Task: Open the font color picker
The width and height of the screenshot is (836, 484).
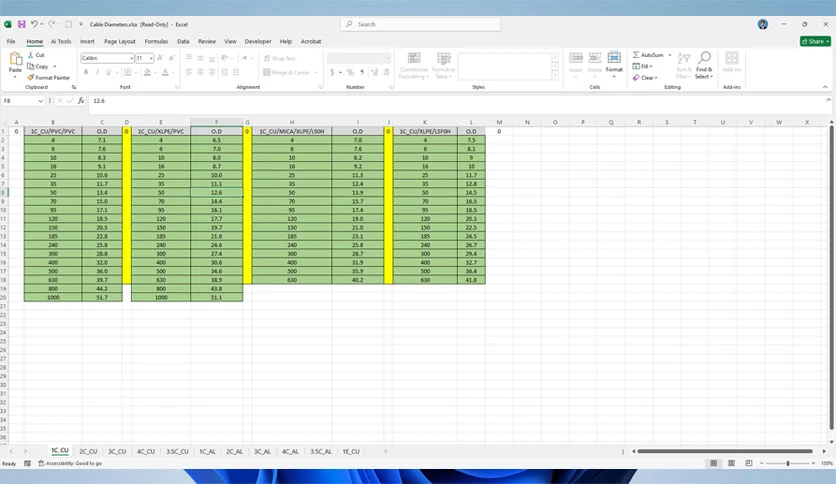Action: pyautogui.click(x=165, y=72)
